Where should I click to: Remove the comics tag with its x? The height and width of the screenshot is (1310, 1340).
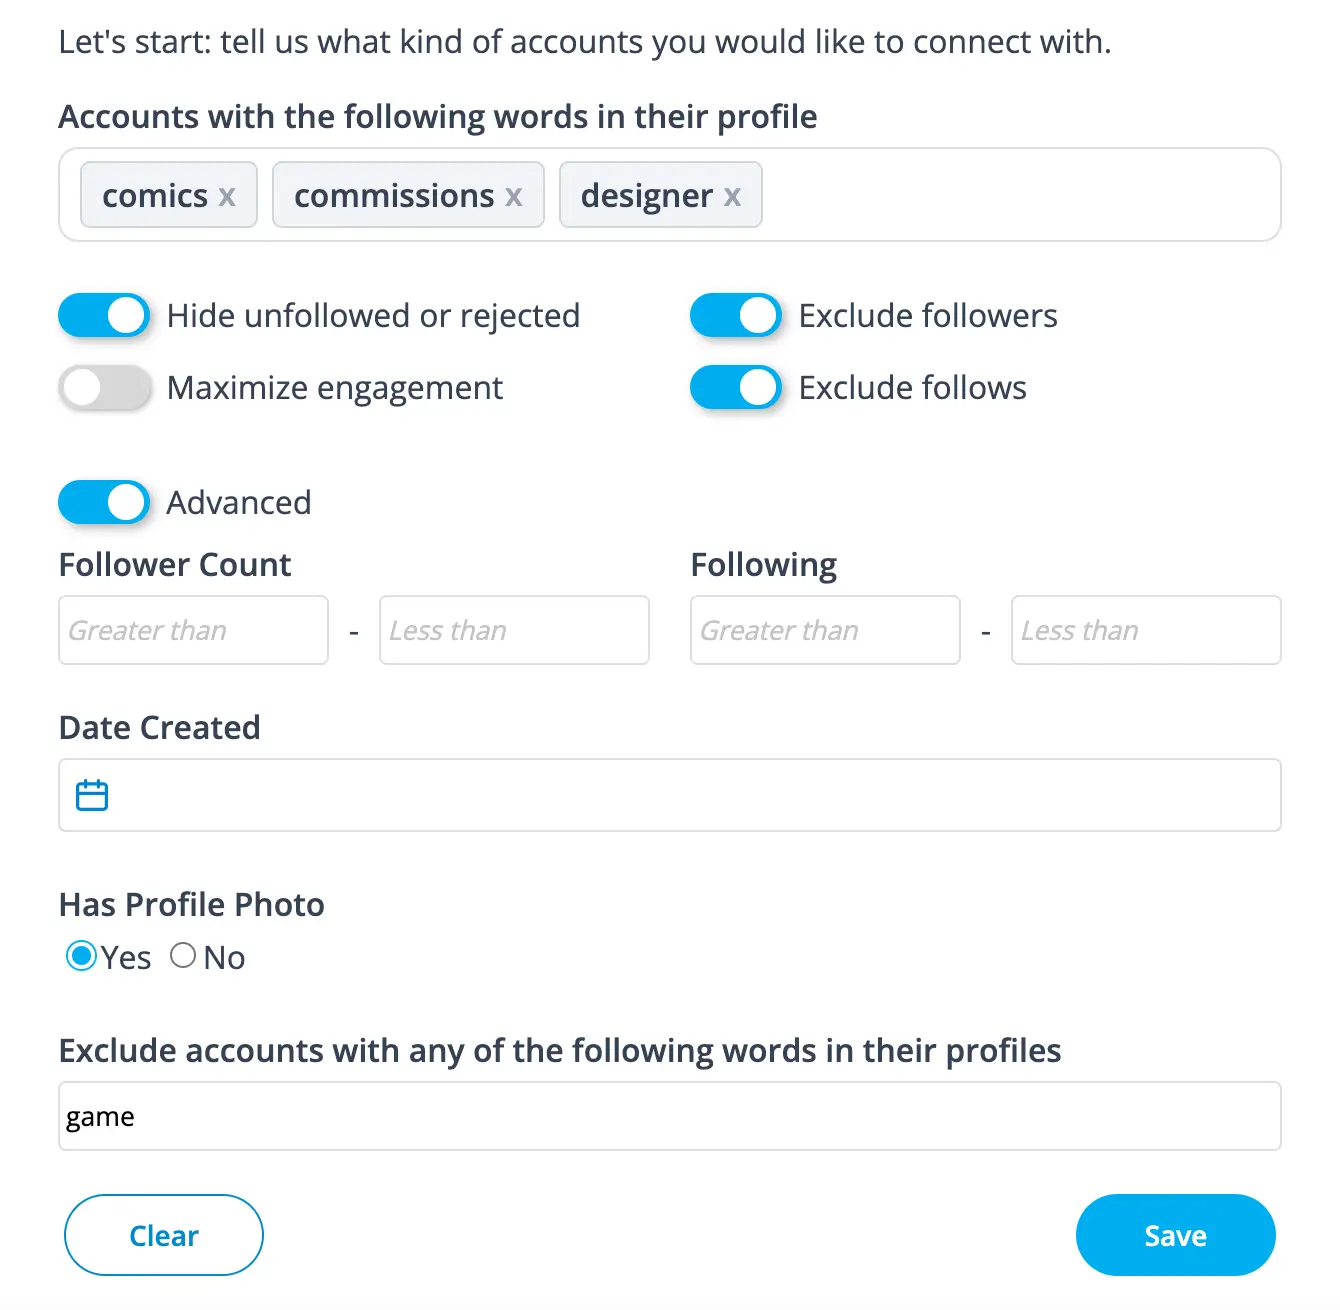tap(227, 196)
